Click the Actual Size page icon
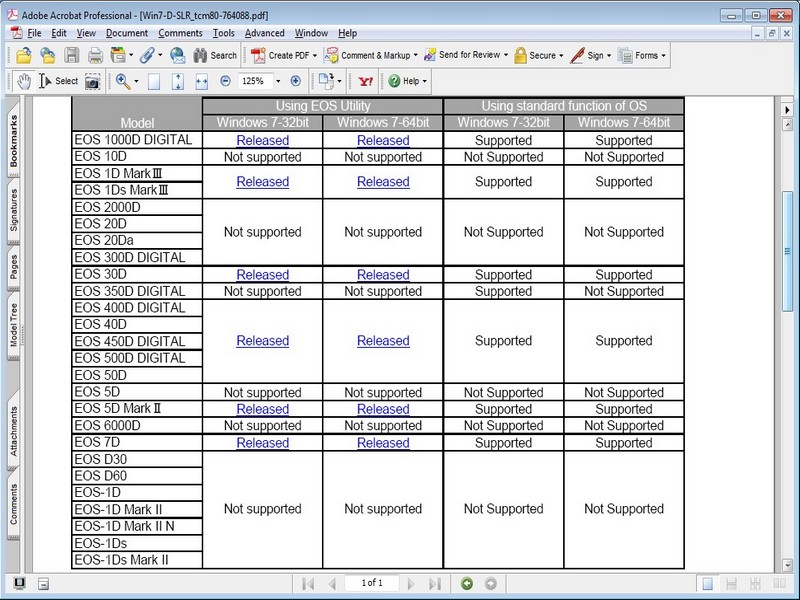800x600 pixels. [154, 81]
